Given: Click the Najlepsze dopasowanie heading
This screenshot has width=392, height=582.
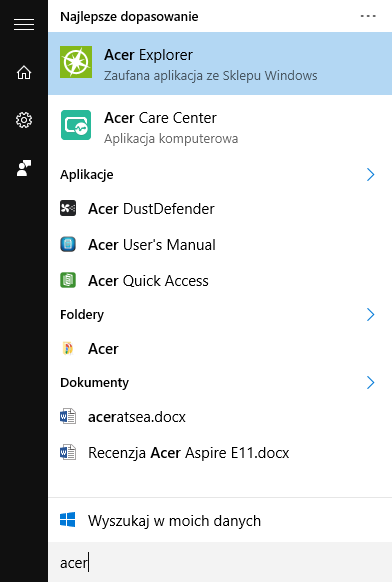Looking at the screenshot, I should click(129, 17).
